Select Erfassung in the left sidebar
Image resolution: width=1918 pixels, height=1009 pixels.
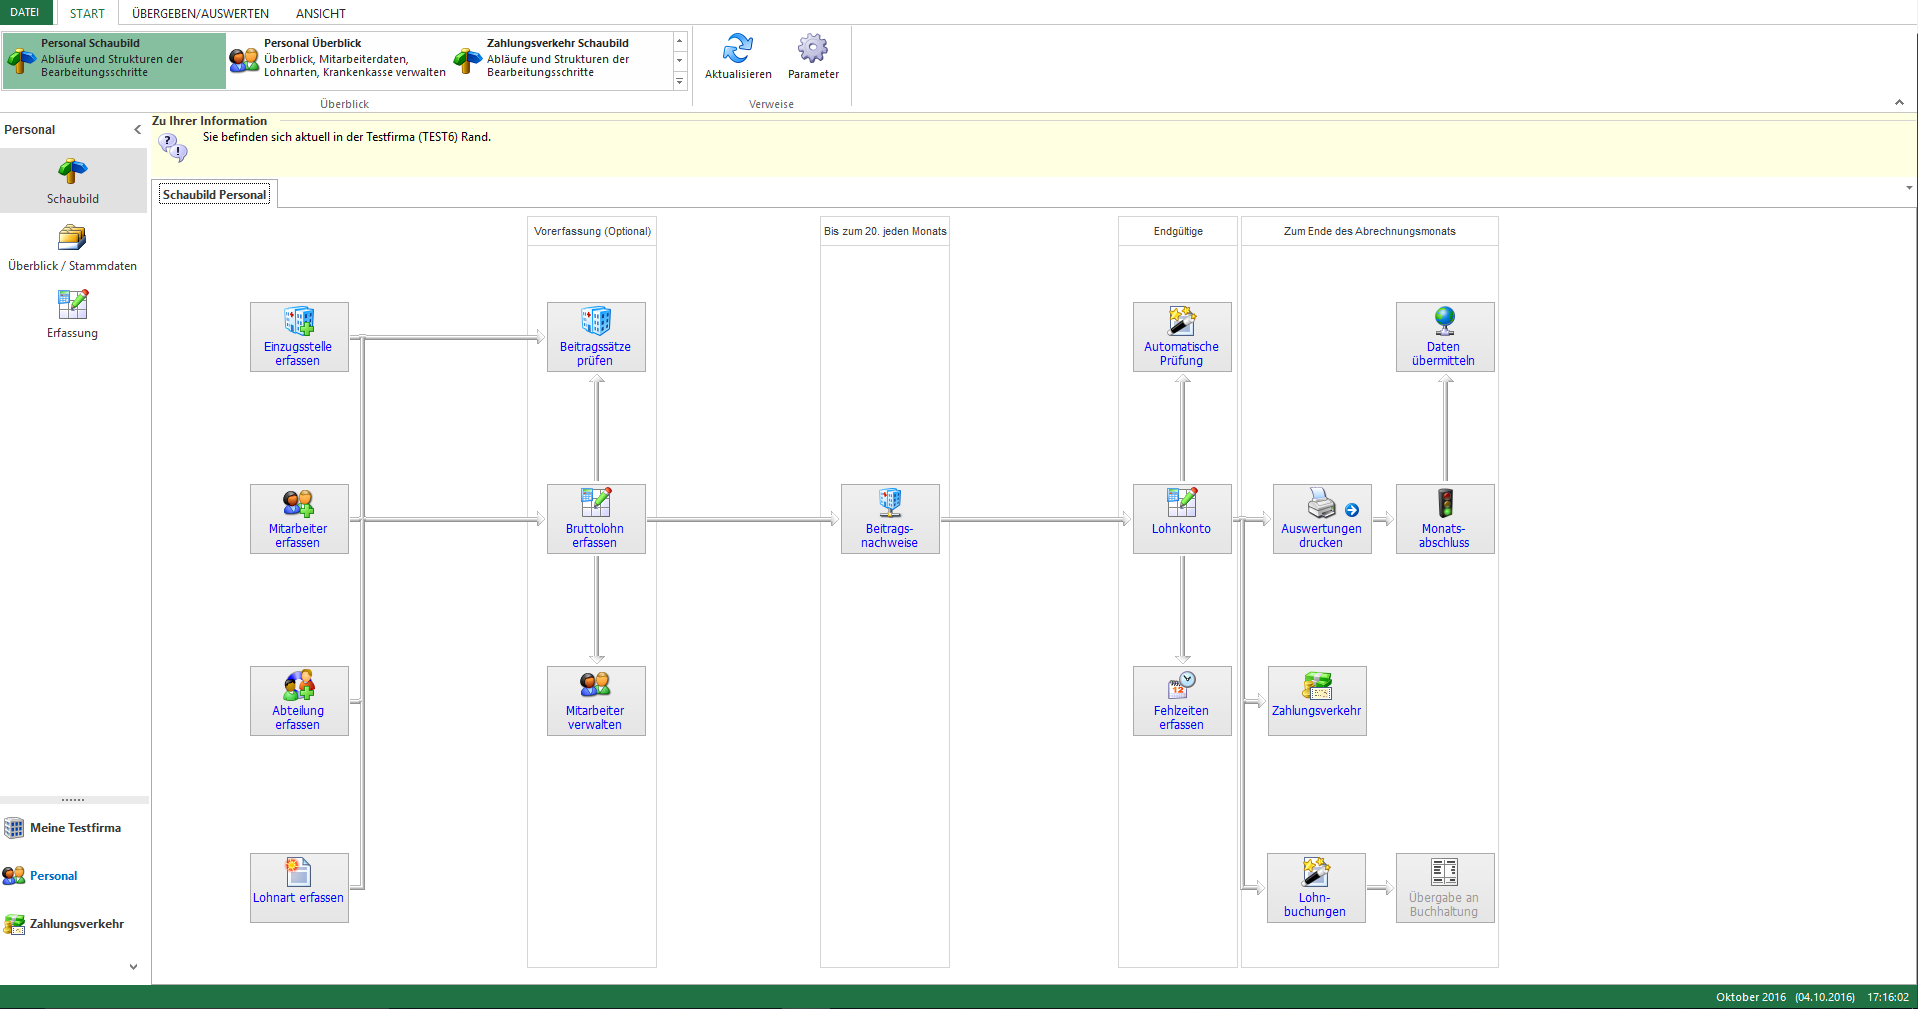click(72, 314)
